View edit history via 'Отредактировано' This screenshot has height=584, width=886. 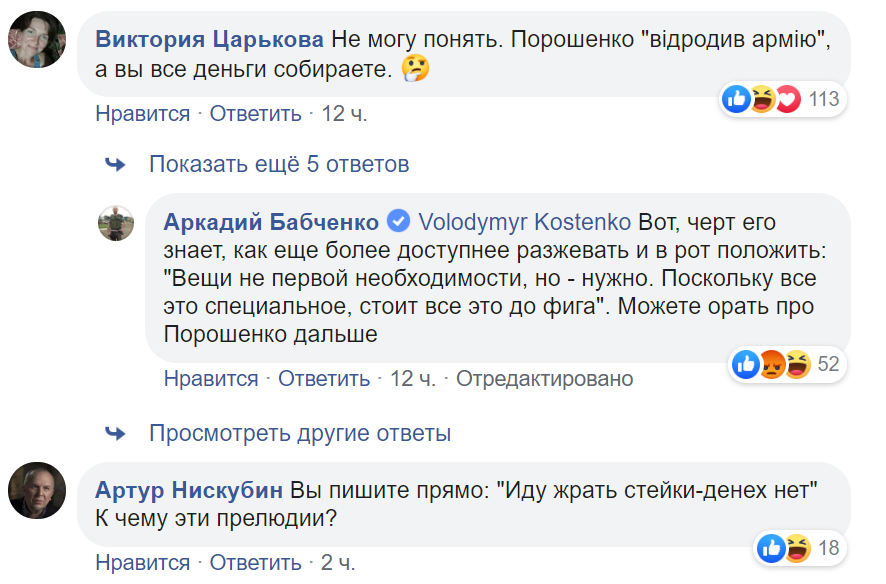[x=545, y=379]
